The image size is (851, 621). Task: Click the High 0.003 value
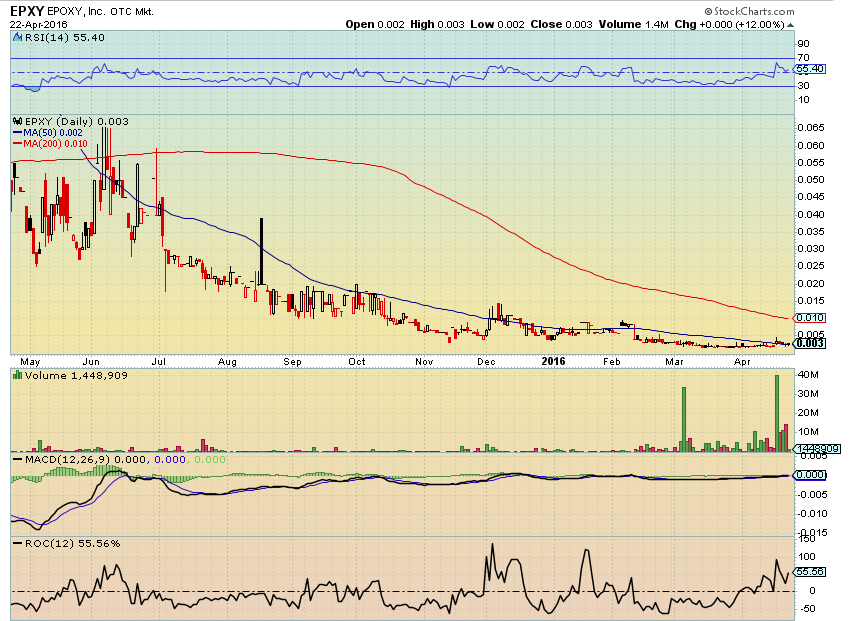tap(437, 24)
